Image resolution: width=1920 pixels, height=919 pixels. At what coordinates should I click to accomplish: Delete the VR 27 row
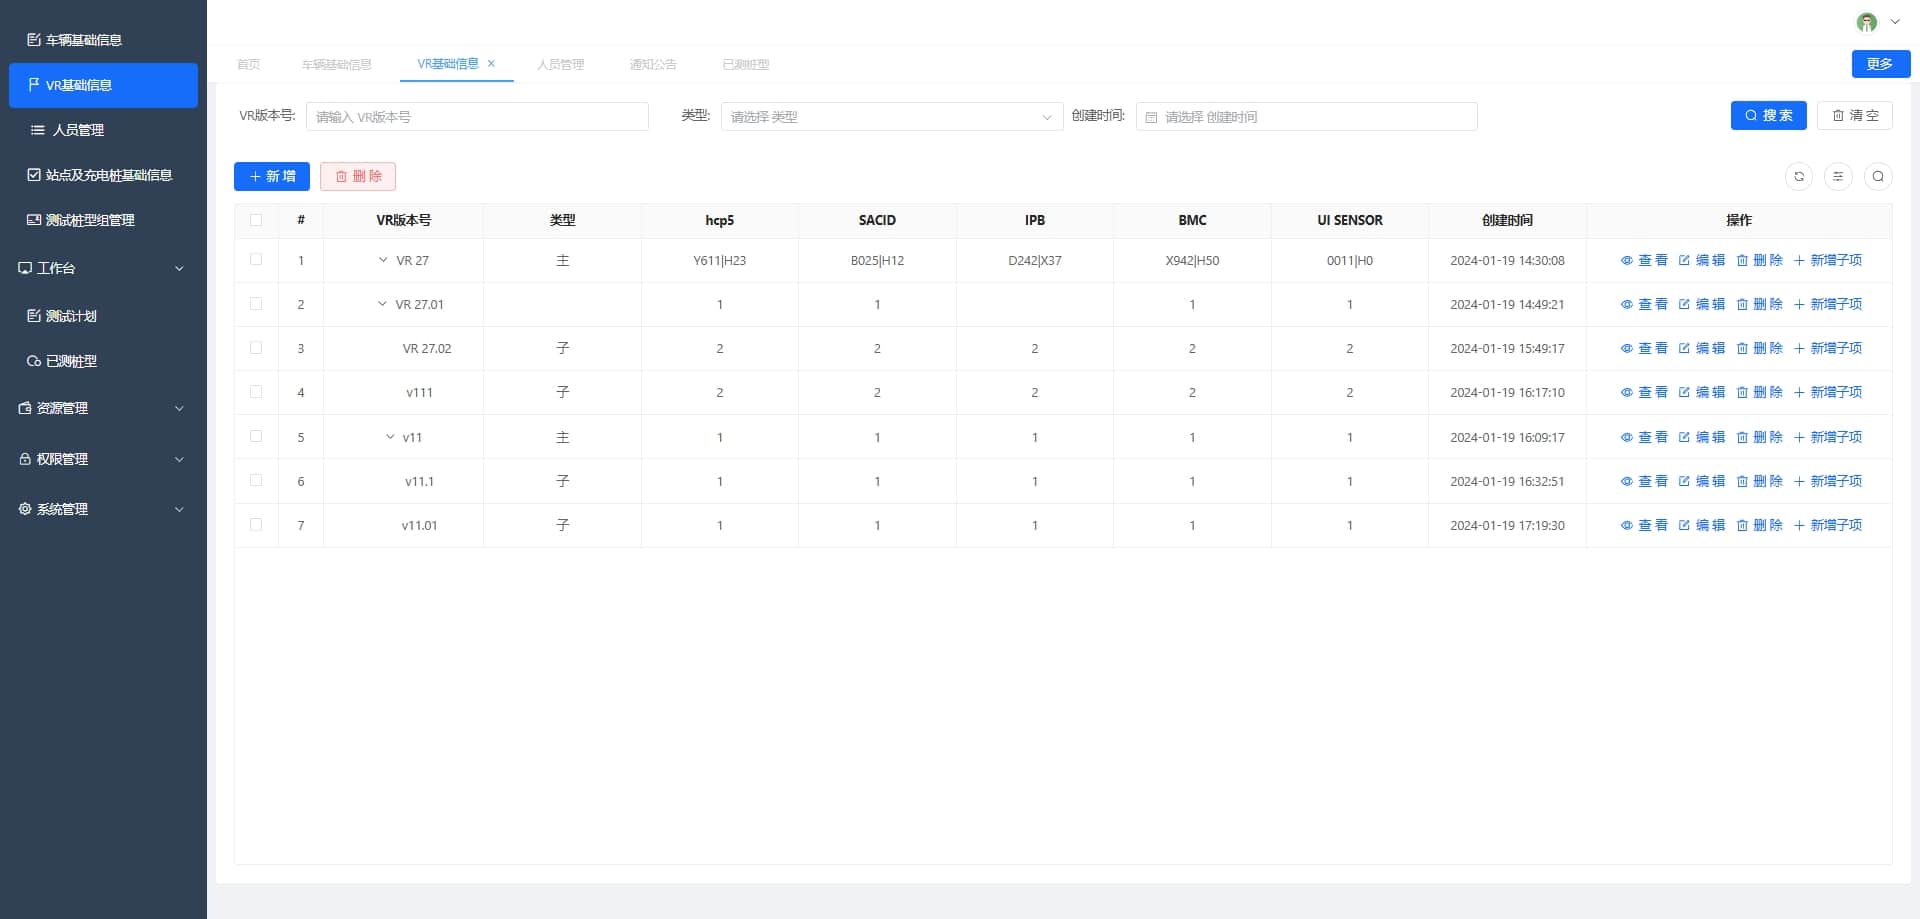click(1760, 260)
